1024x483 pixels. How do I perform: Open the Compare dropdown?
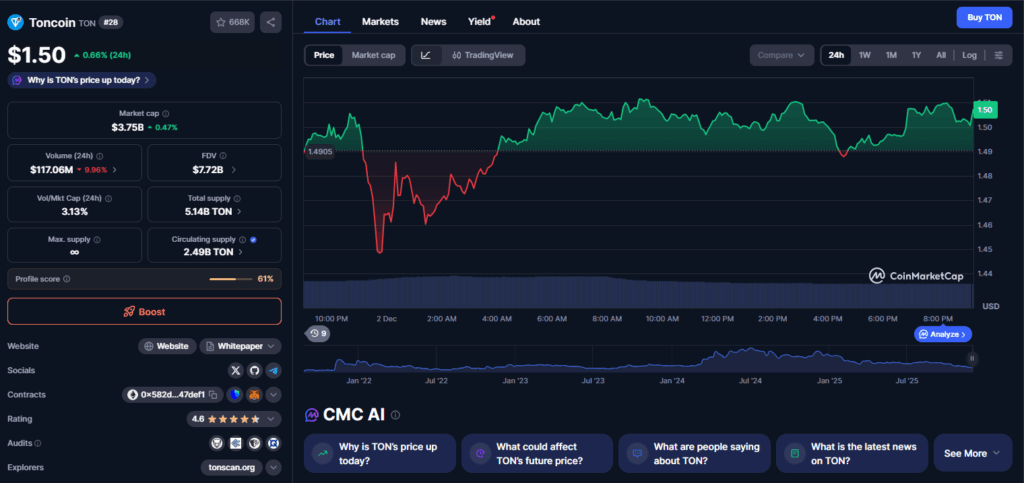point(781,55)
